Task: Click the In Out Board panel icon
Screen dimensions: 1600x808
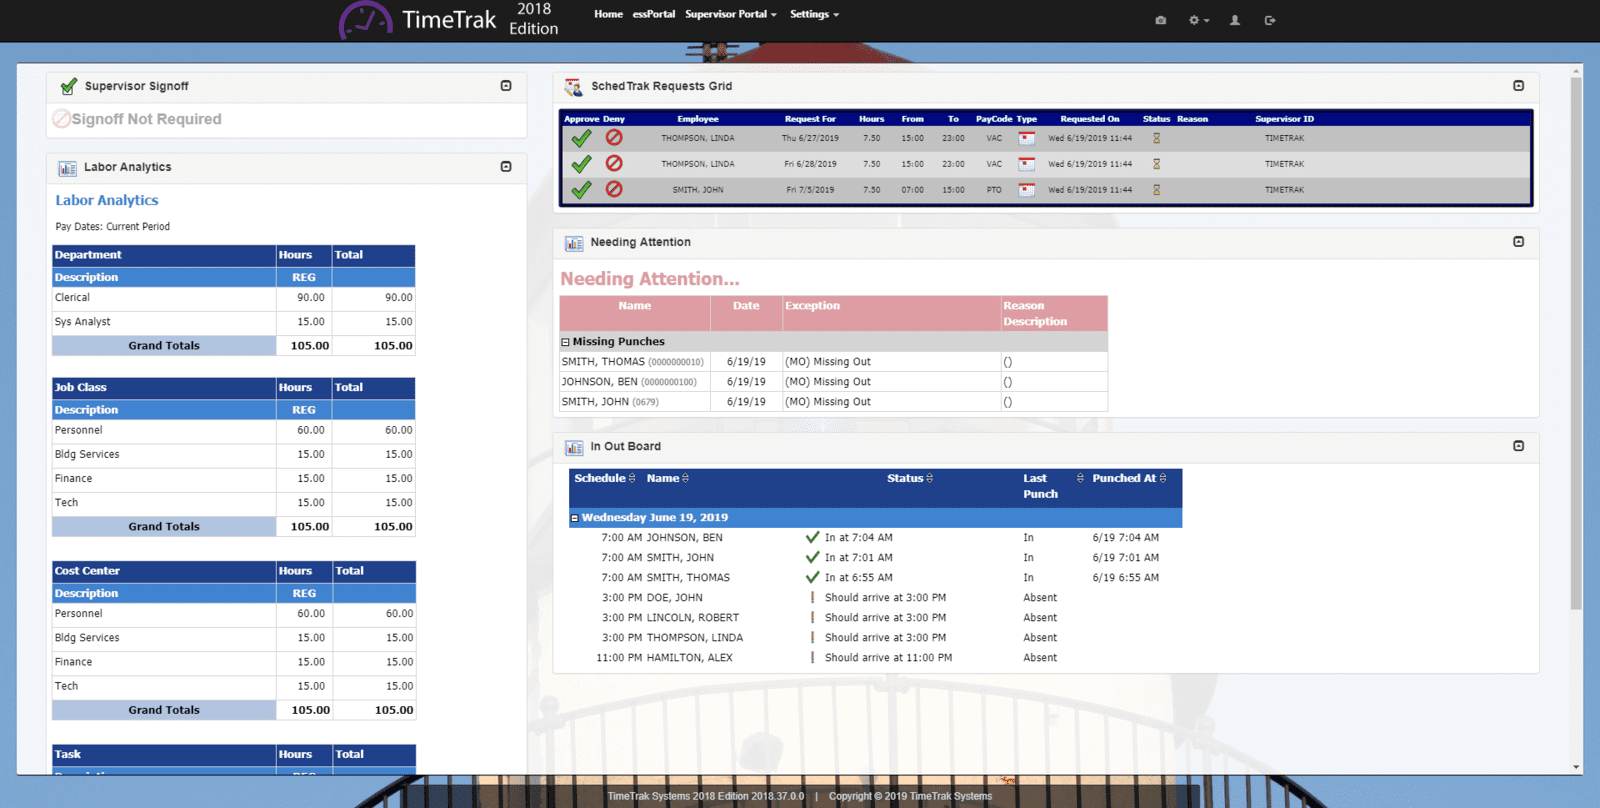Action: pos(574,447)
